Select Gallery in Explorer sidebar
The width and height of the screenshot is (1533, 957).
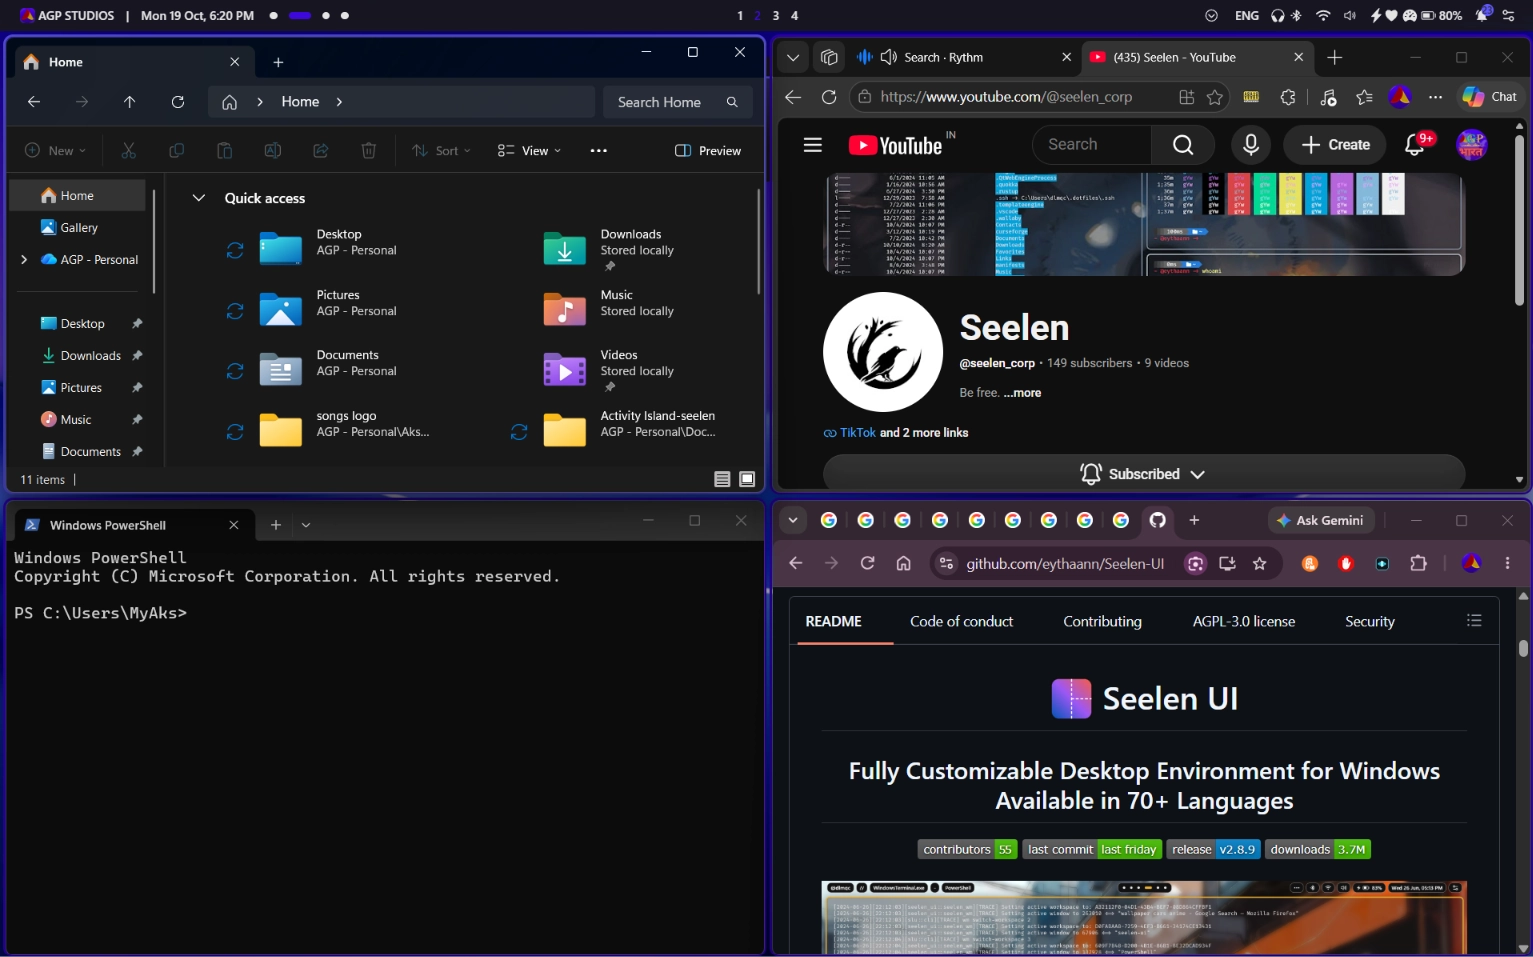pos(77,228)
